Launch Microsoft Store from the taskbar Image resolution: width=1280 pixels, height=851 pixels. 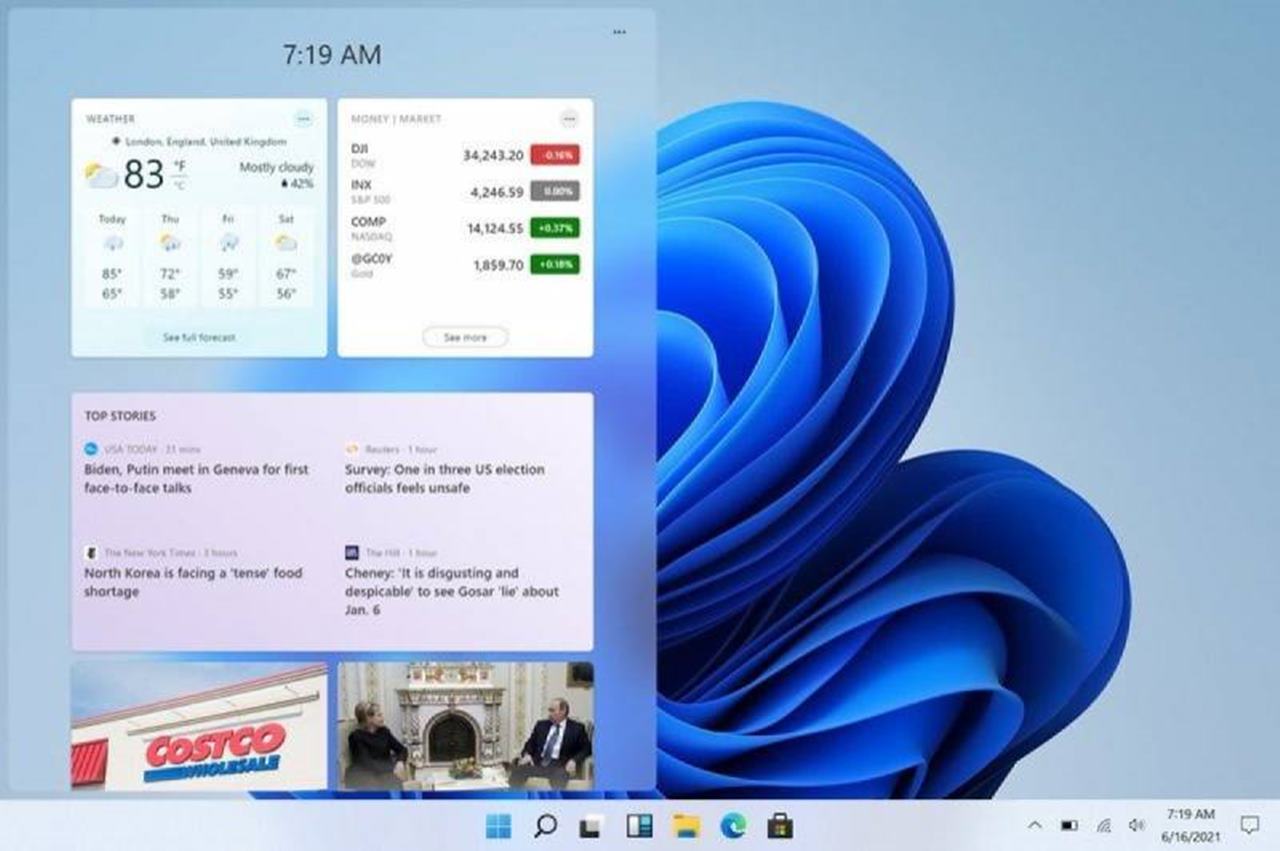pyautogui.click(x=778, y=827)
